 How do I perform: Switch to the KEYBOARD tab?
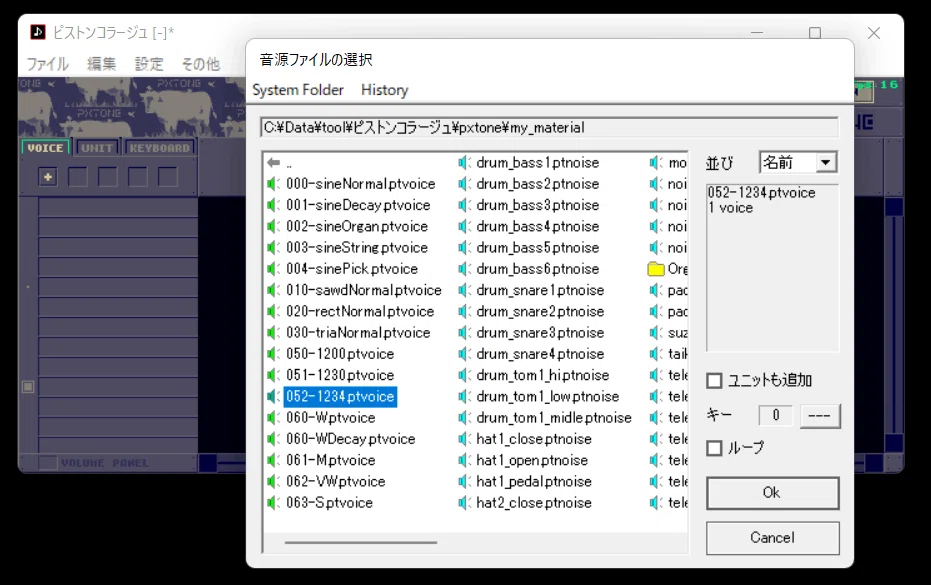tap(159, 148)
